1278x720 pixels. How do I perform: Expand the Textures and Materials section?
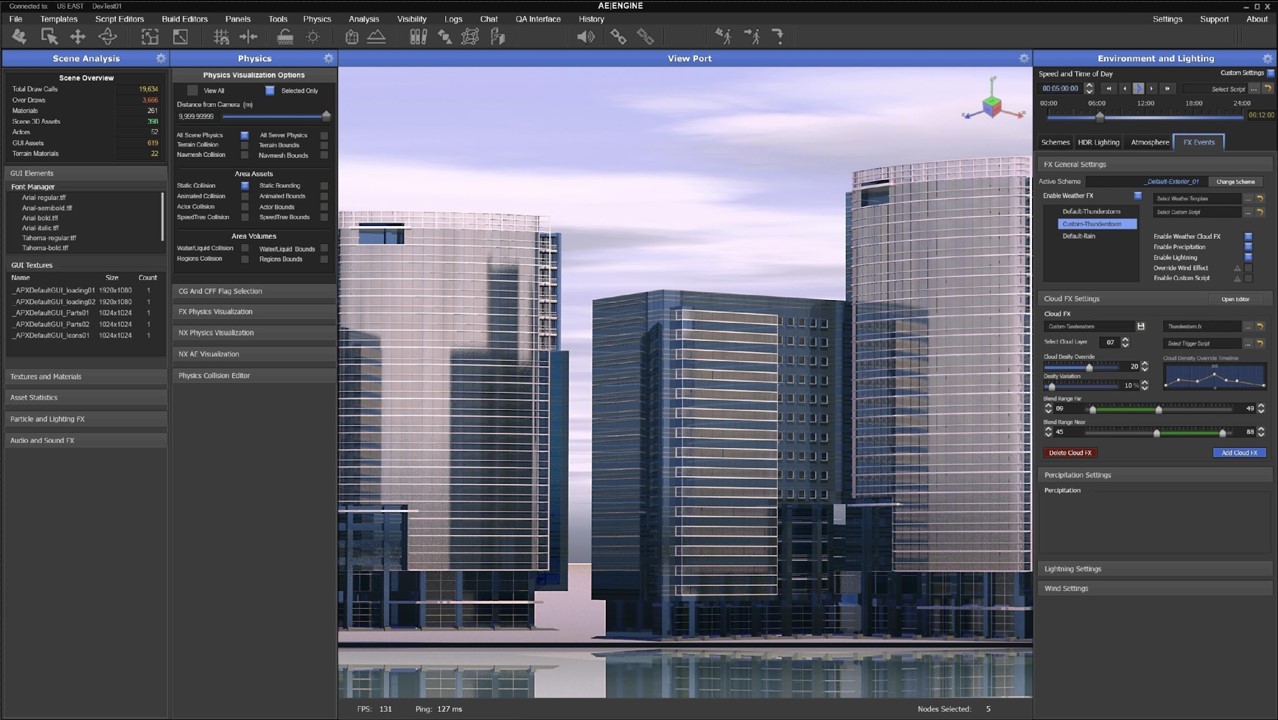46,377
